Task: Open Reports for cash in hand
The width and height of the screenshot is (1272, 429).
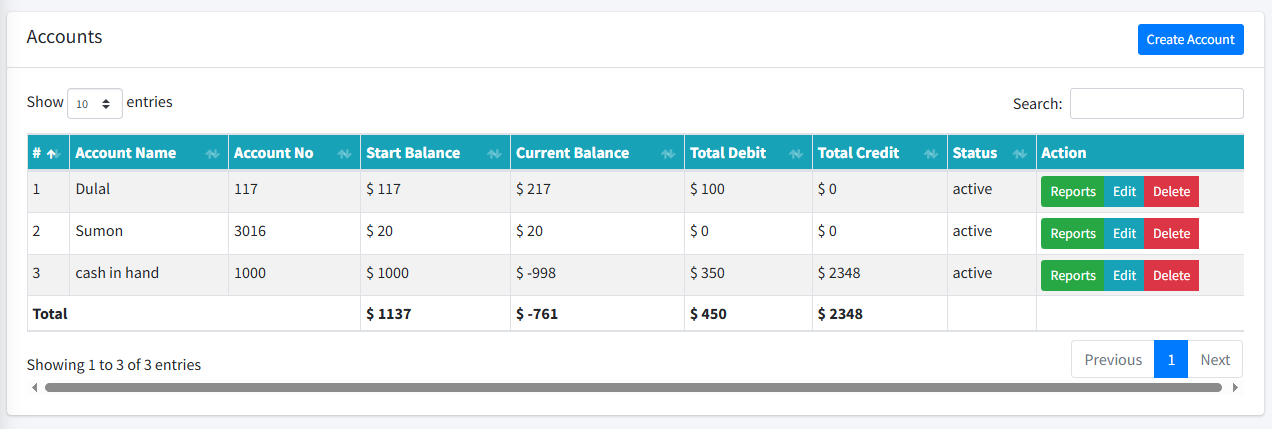Action: pos(1073,276)
